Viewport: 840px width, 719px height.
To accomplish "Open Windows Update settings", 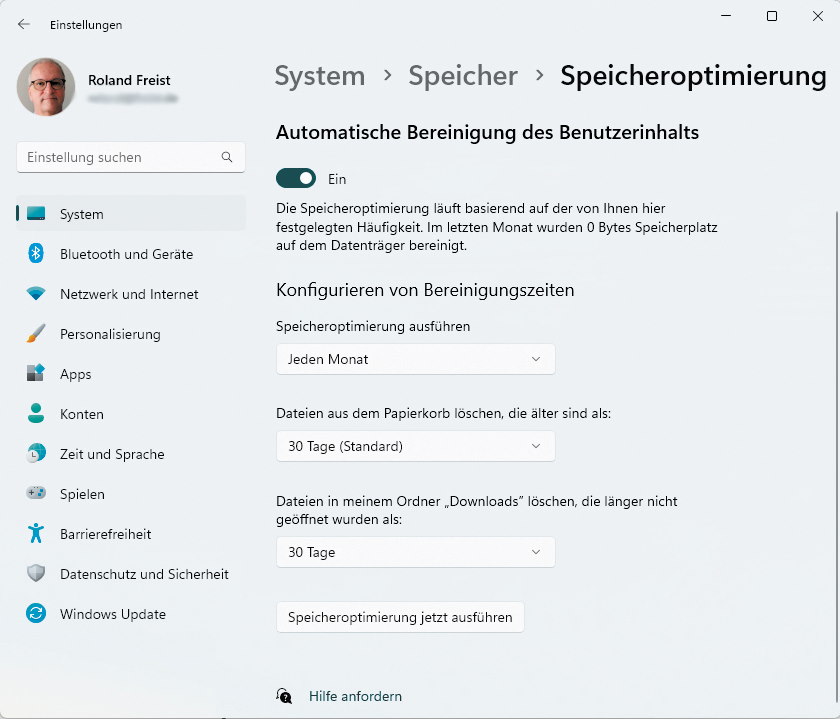I will pos(131,613).
